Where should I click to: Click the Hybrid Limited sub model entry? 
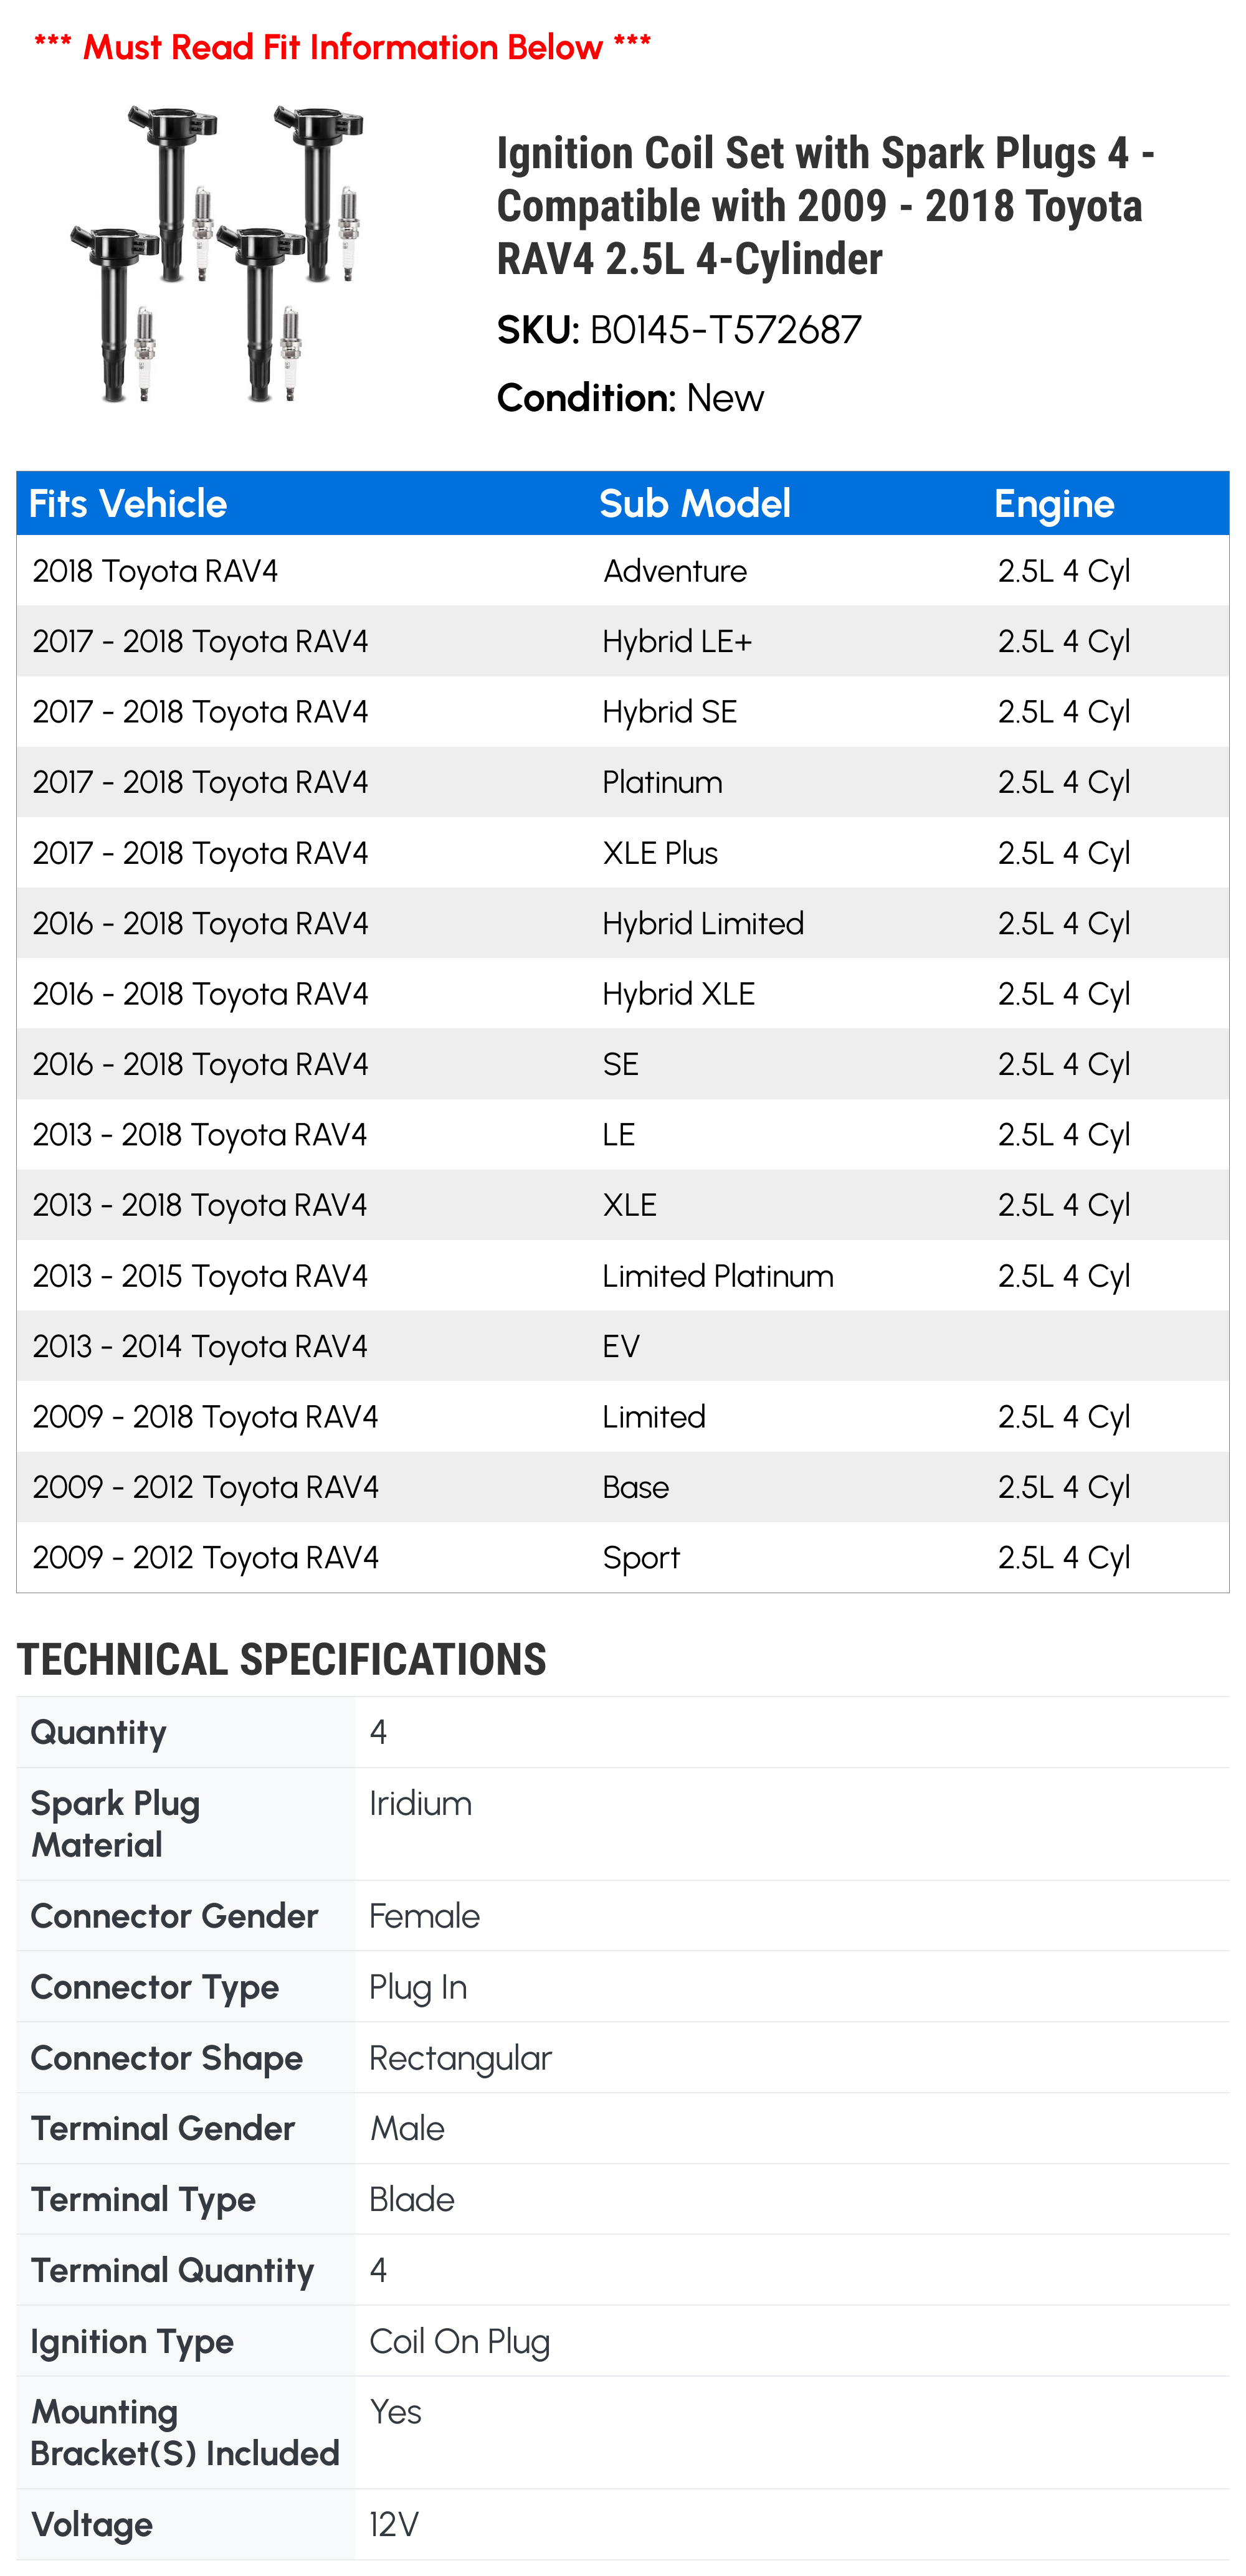[703, 923]
